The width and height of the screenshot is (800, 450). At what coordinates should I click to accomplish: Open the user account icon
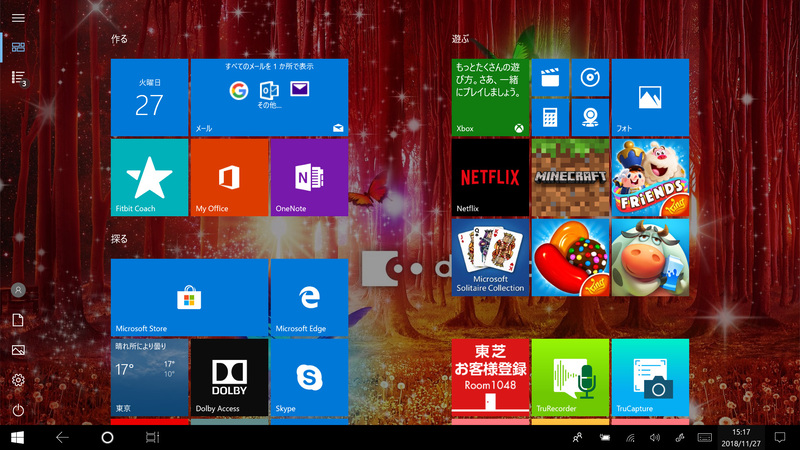pos(18,290)
